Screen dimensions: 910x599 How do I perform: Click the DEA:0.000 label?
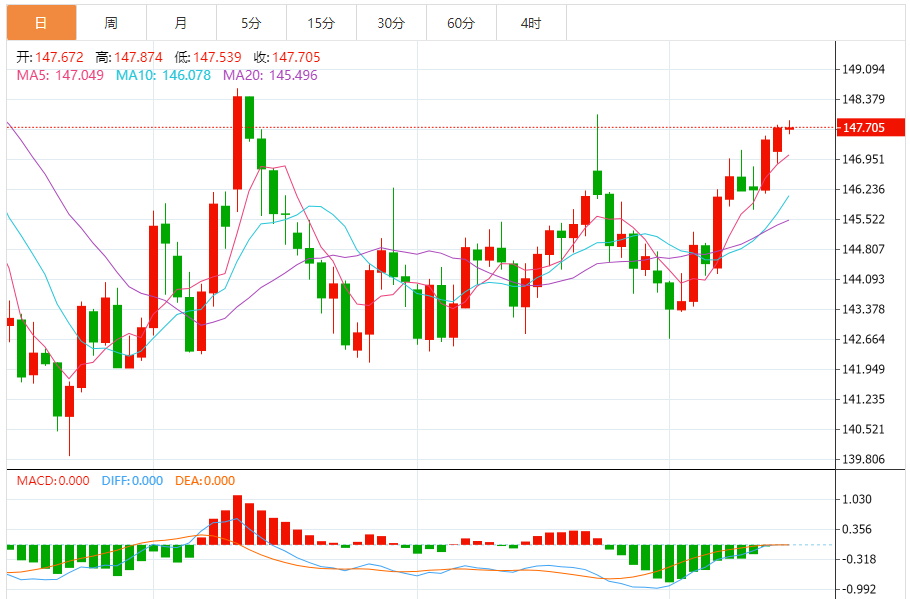(205, 481)
